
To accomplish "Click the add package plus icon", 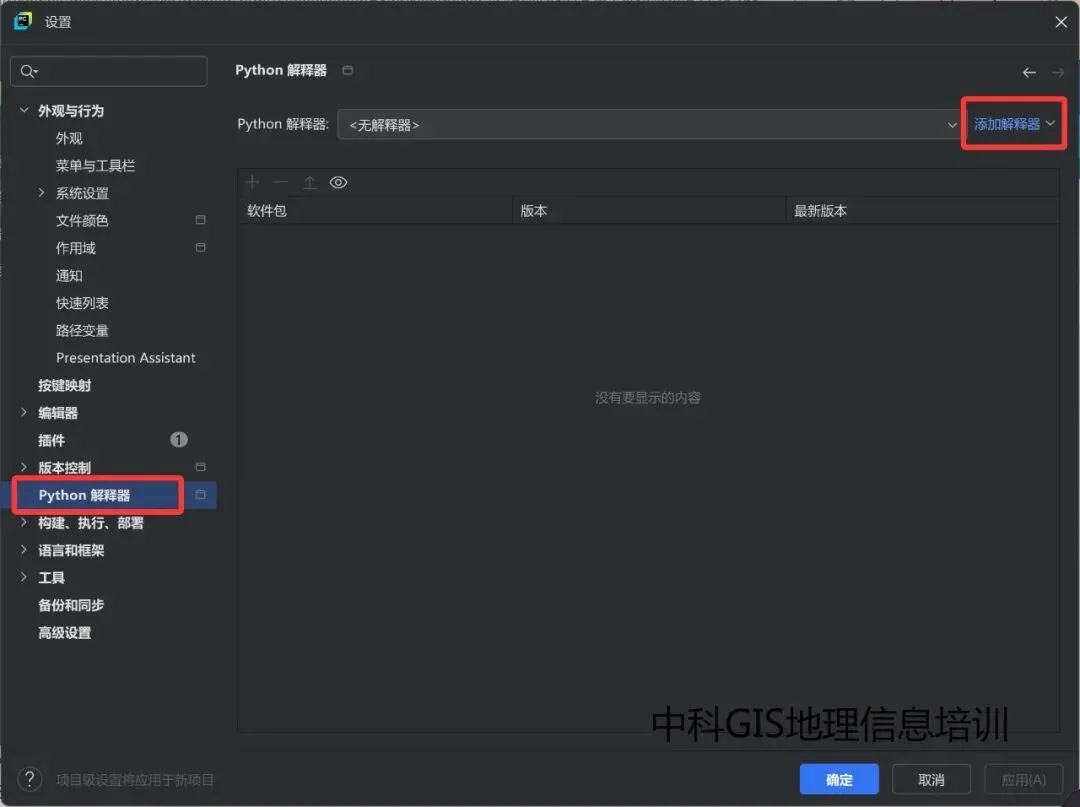I will 252,182.
